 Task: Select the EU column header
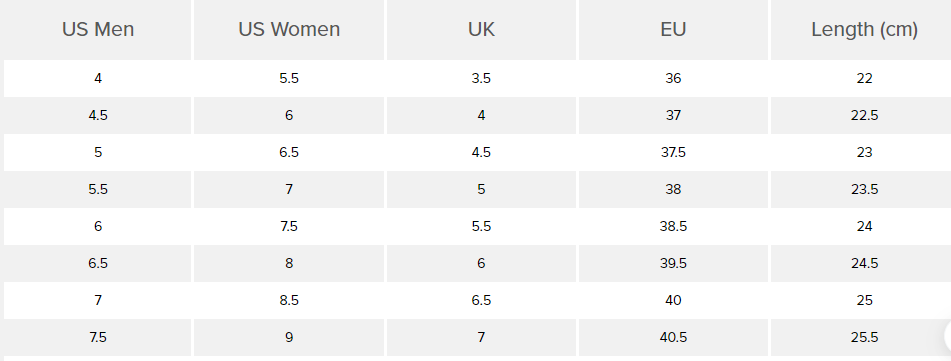pyautogui.click(x=673, y=29)
